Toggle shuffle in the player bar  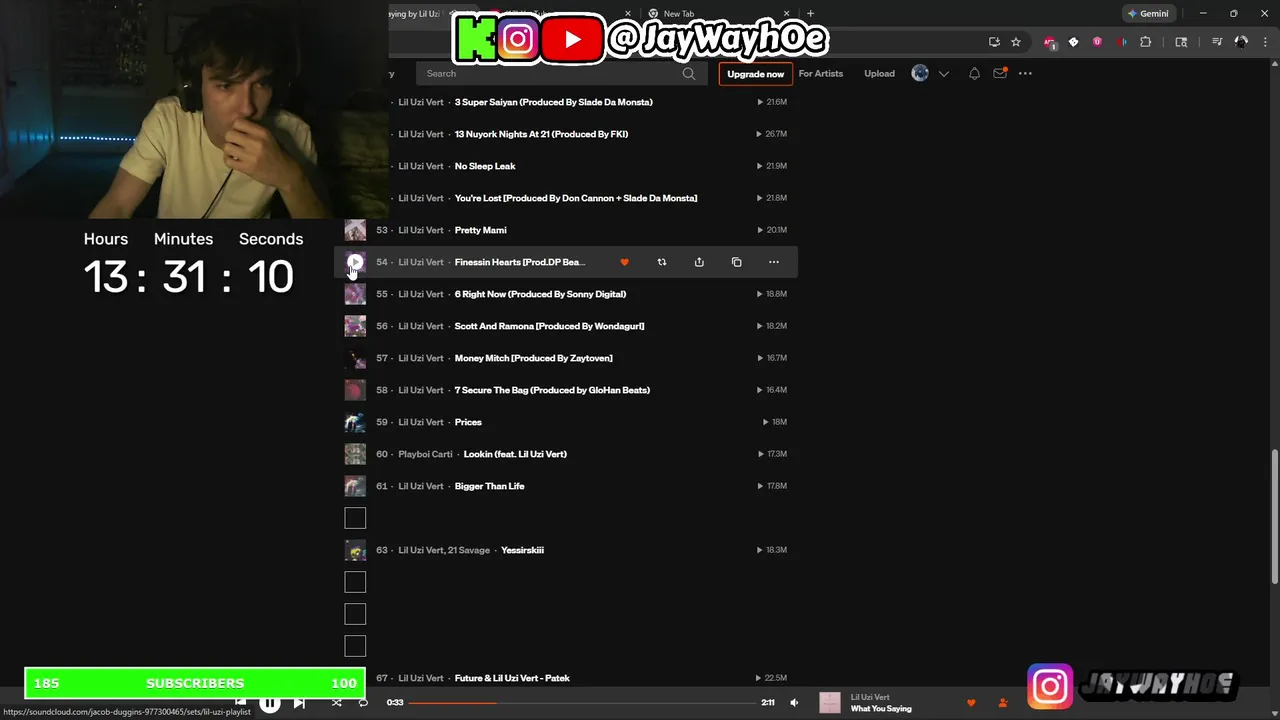[336, 703]
